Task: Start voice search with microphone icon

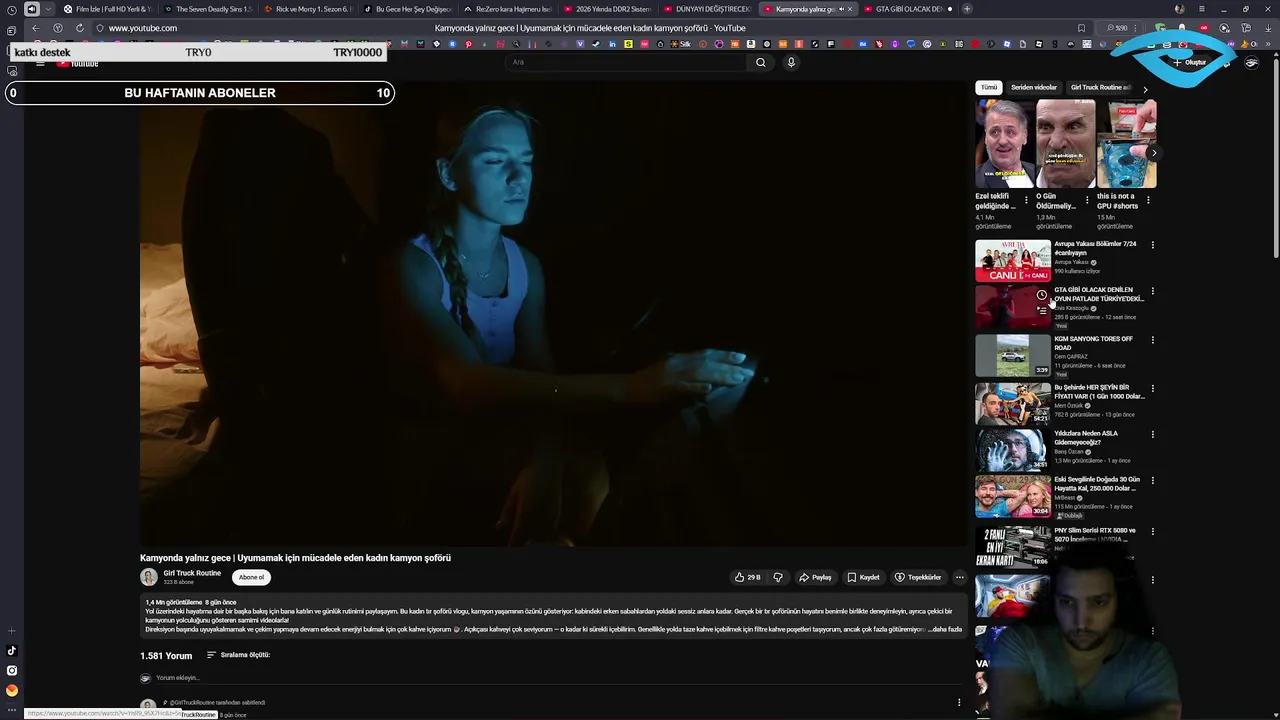Action: click(791, 62)
